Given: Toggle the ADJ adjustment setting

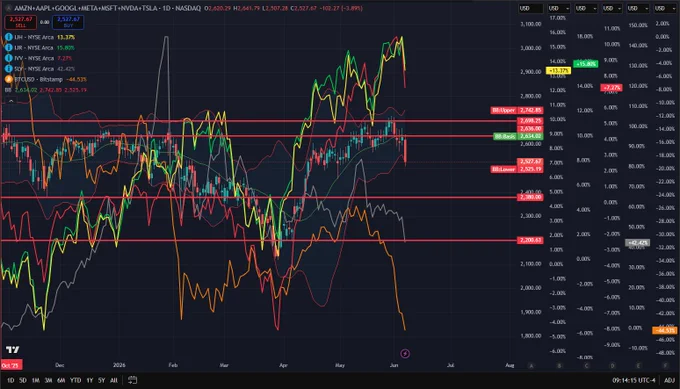Looking at the screenshot, I should [669, 380].
